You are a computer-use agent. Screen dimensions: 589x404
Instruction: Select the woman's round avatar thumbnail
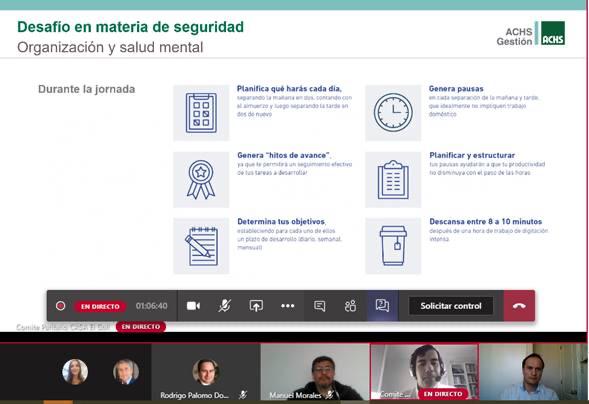tap(75, 372)
